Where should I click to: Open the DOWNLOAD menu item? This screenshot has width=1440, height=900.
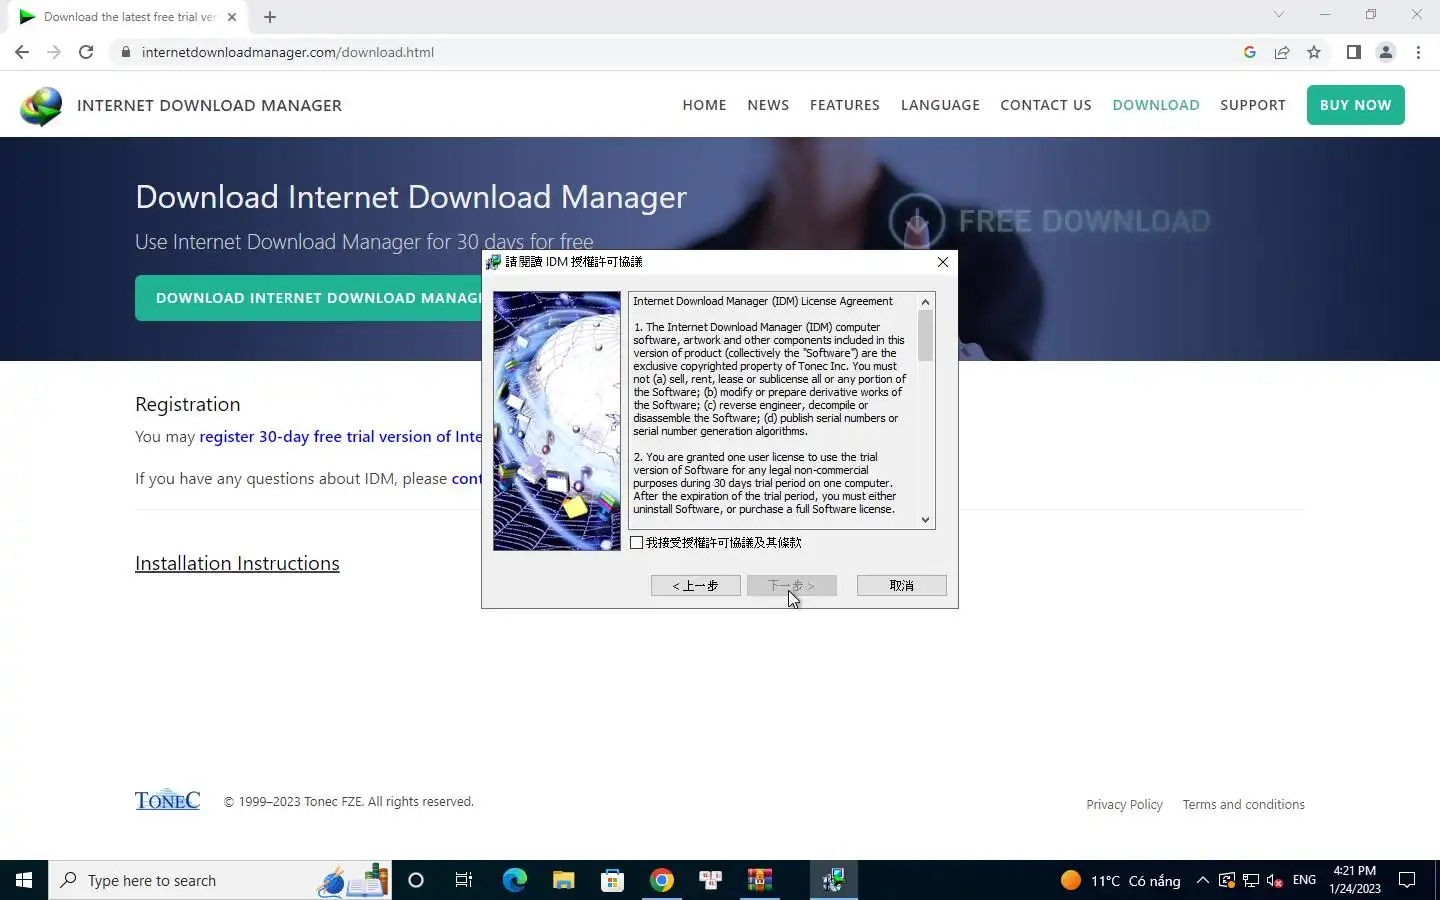pos(1156,105)
